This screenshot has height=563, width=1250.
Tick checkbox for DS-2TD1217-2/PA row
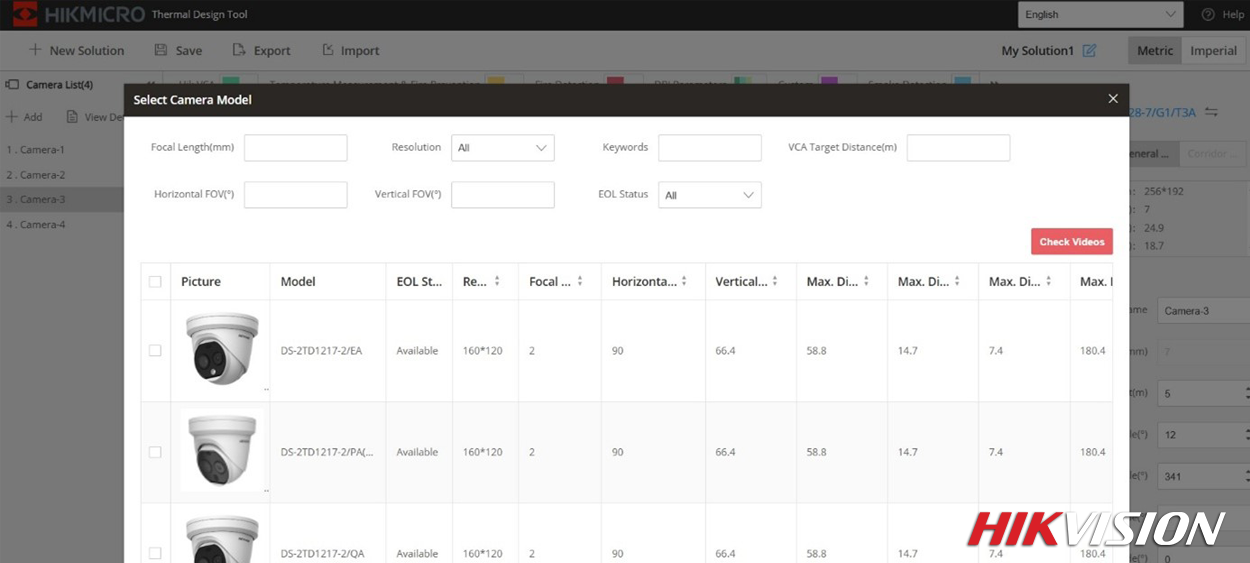tap(155, 452)
